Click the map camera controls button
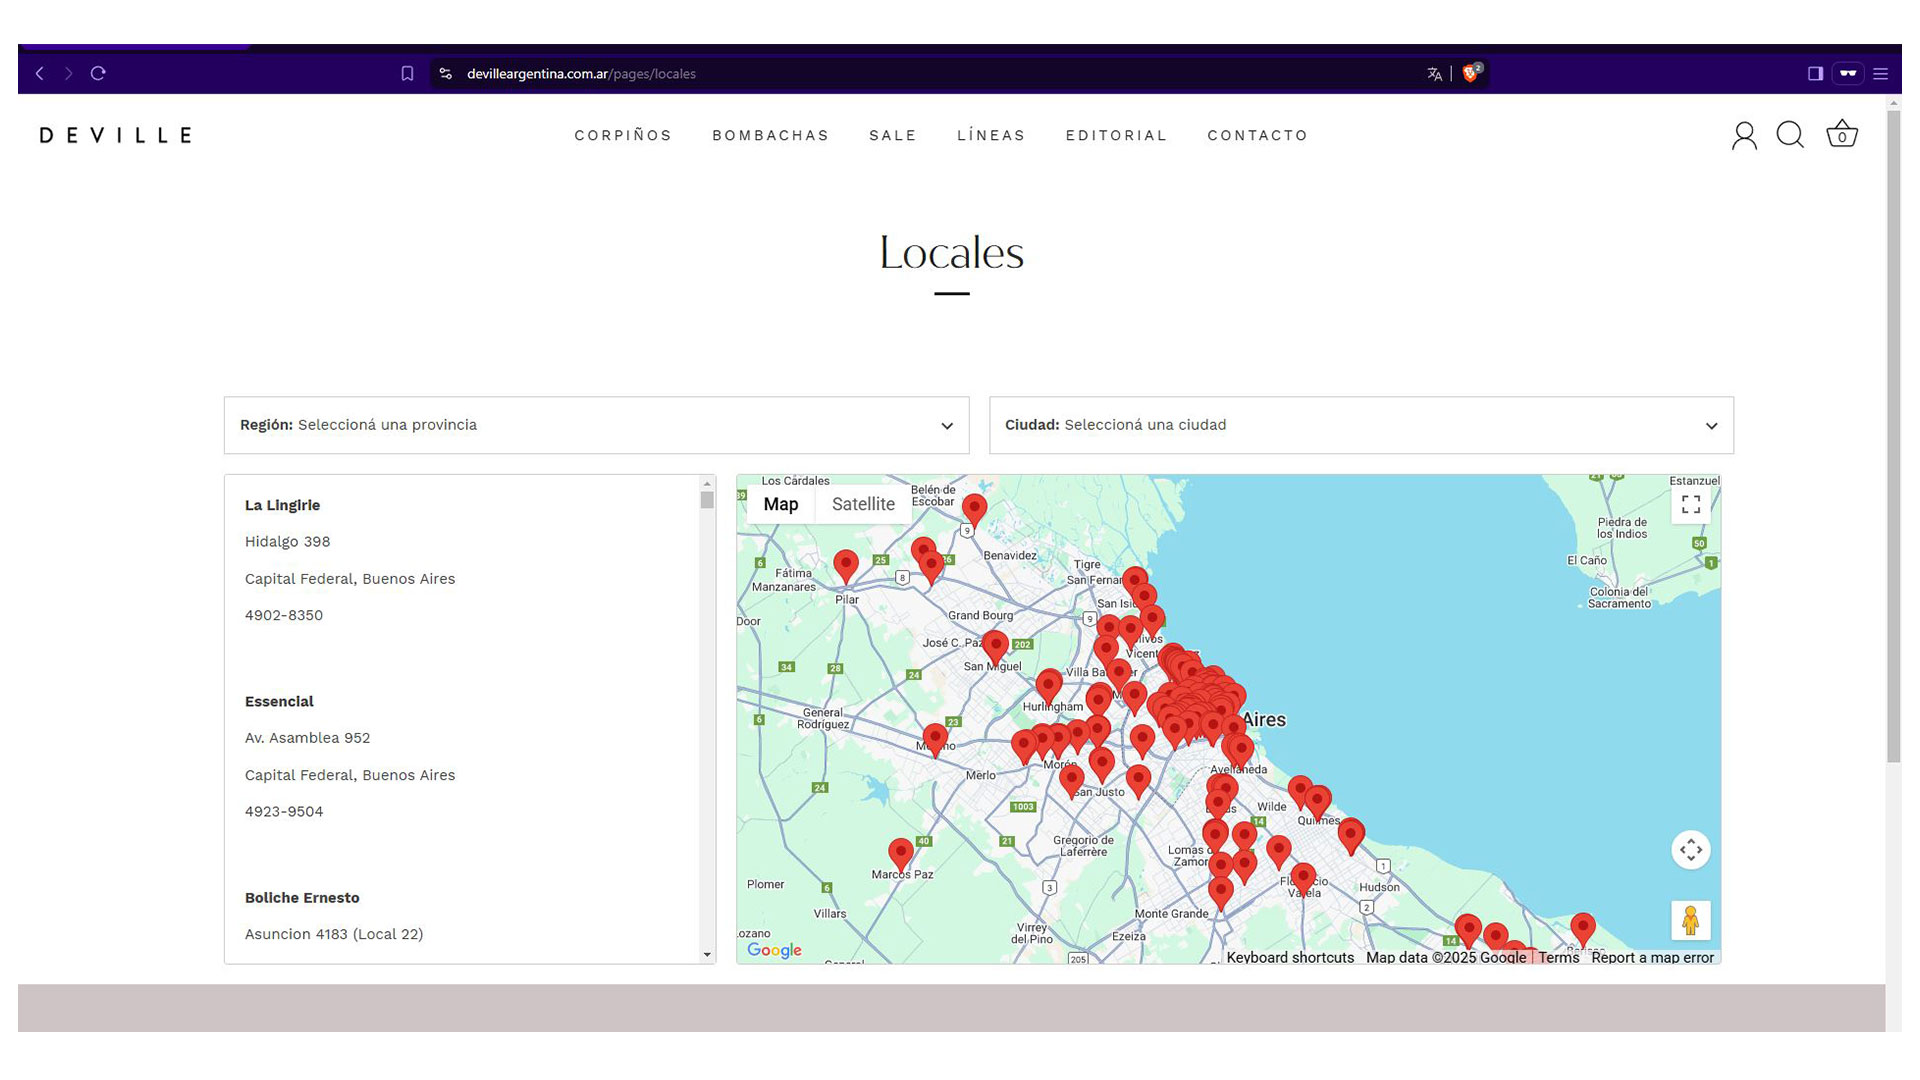The image size is (1920, 1080). coord(1690,850)
